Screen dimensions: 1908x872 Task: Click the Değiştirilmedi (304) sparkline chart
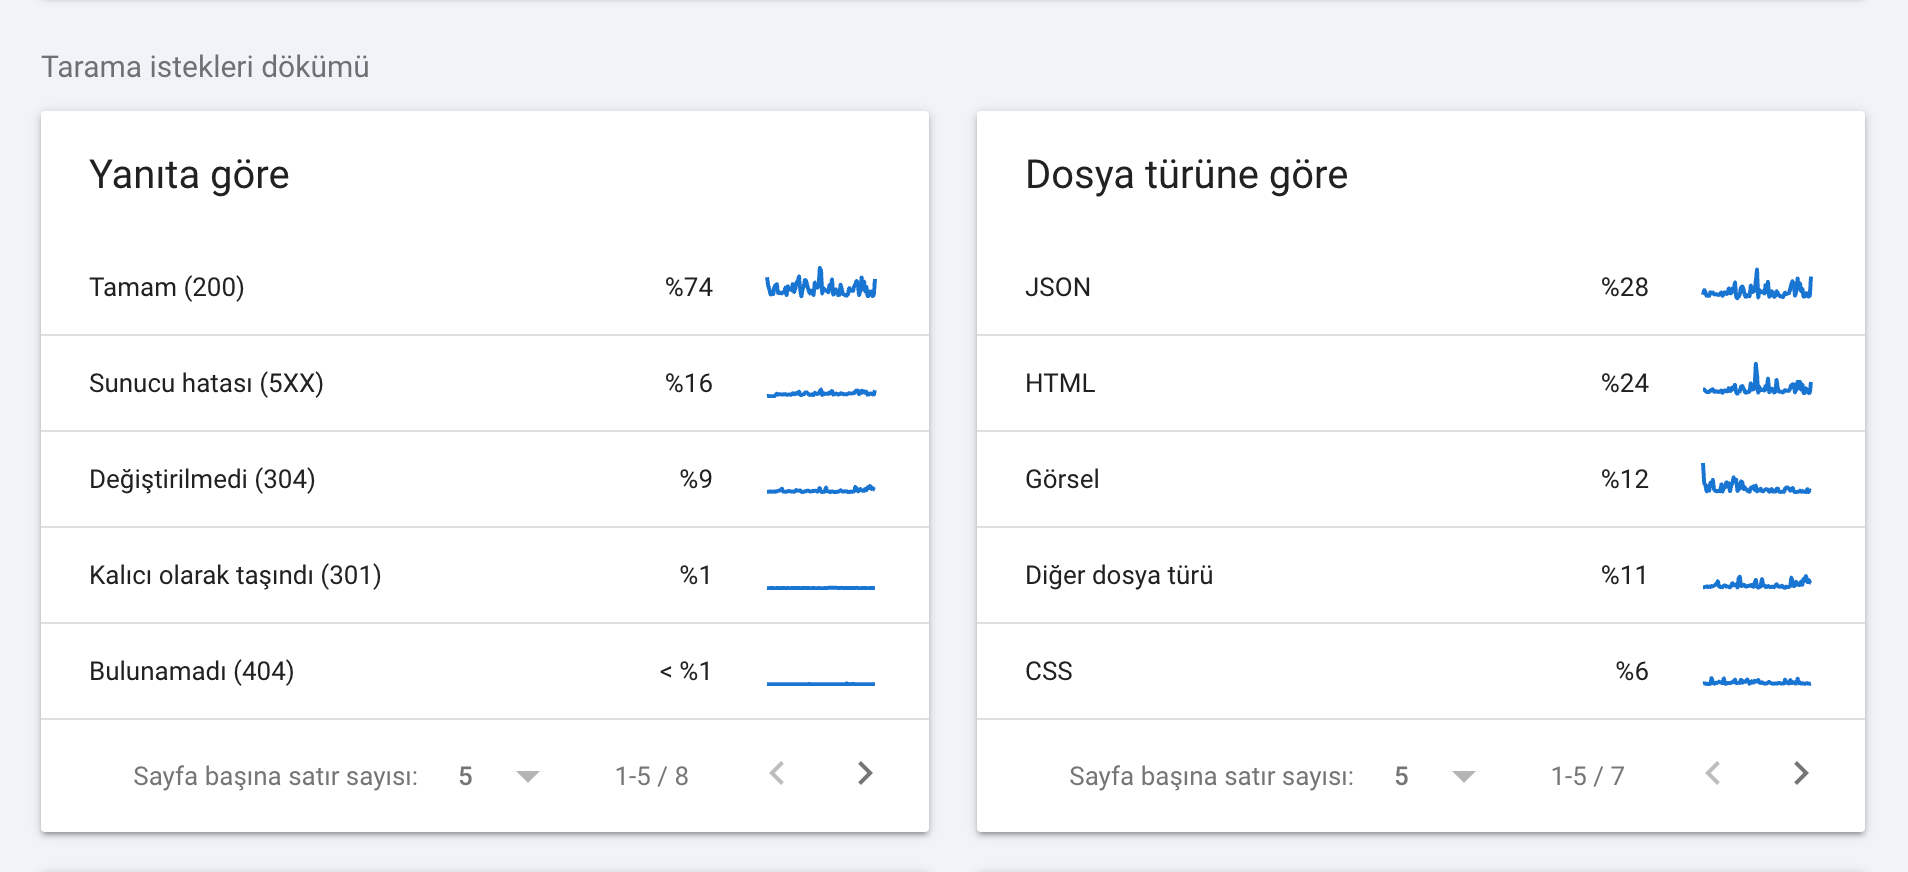(821, 489)
